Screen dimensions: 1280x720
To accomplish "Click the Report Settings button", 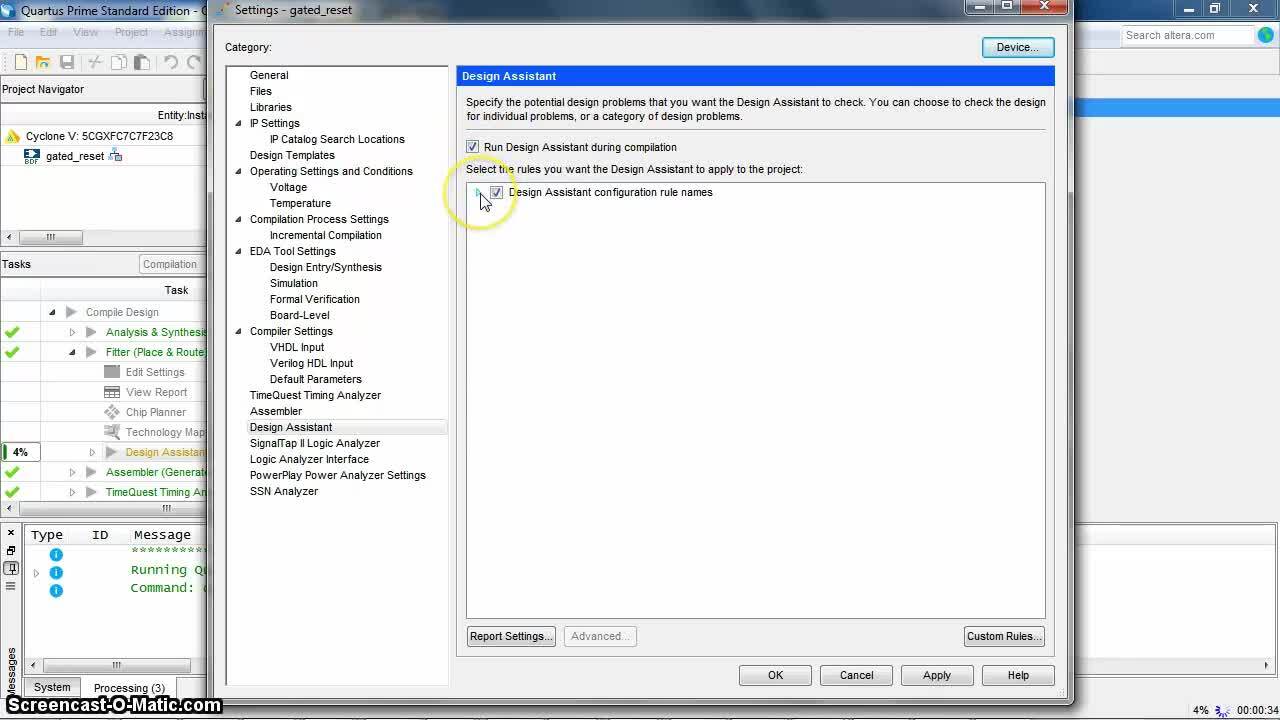I will (510, 636).
